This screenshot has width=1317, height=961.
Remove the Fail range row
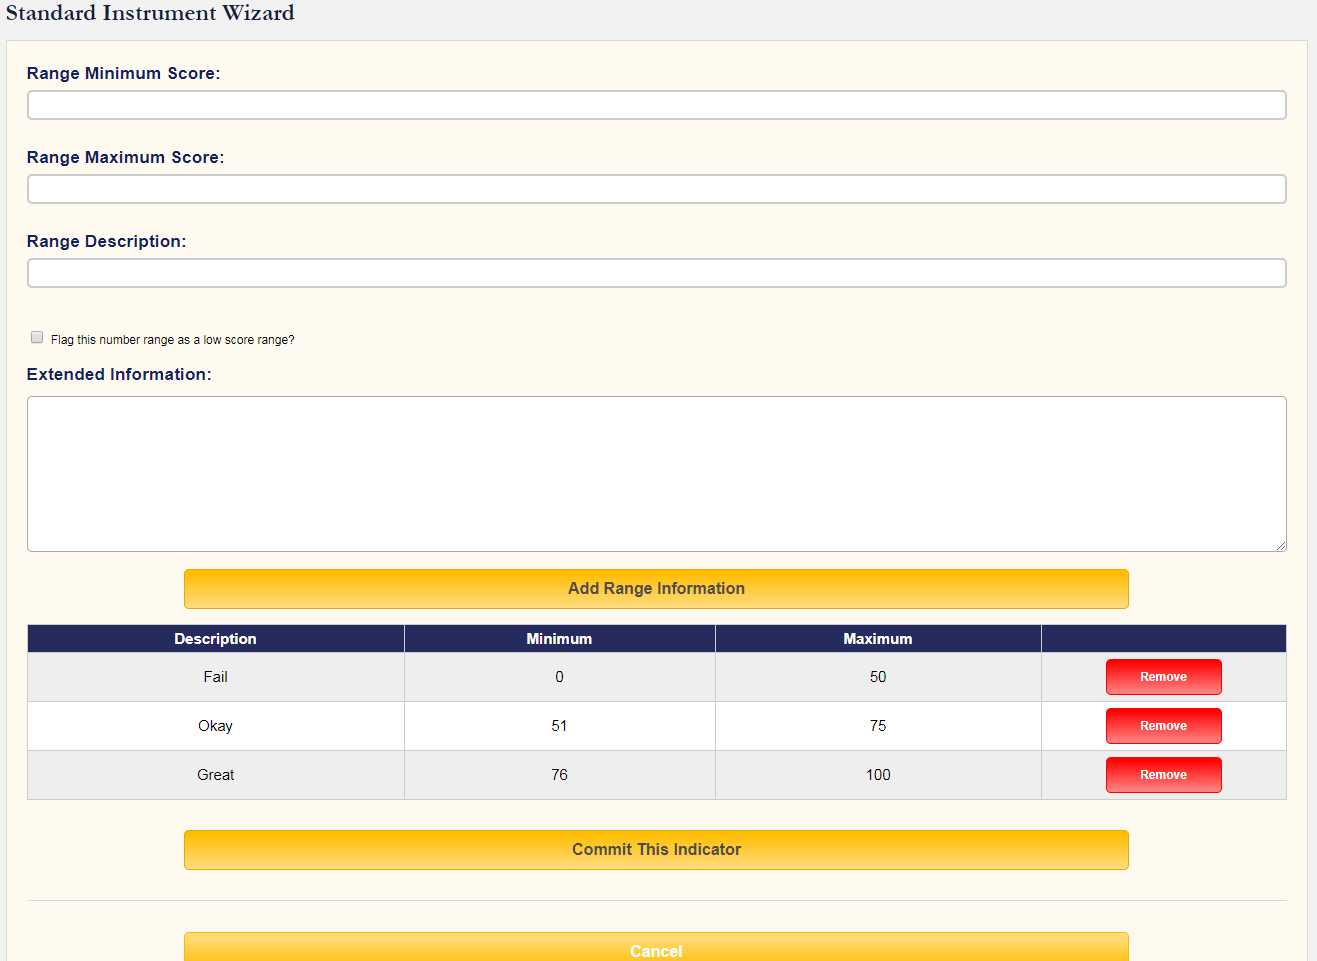tap(1163, 677)
